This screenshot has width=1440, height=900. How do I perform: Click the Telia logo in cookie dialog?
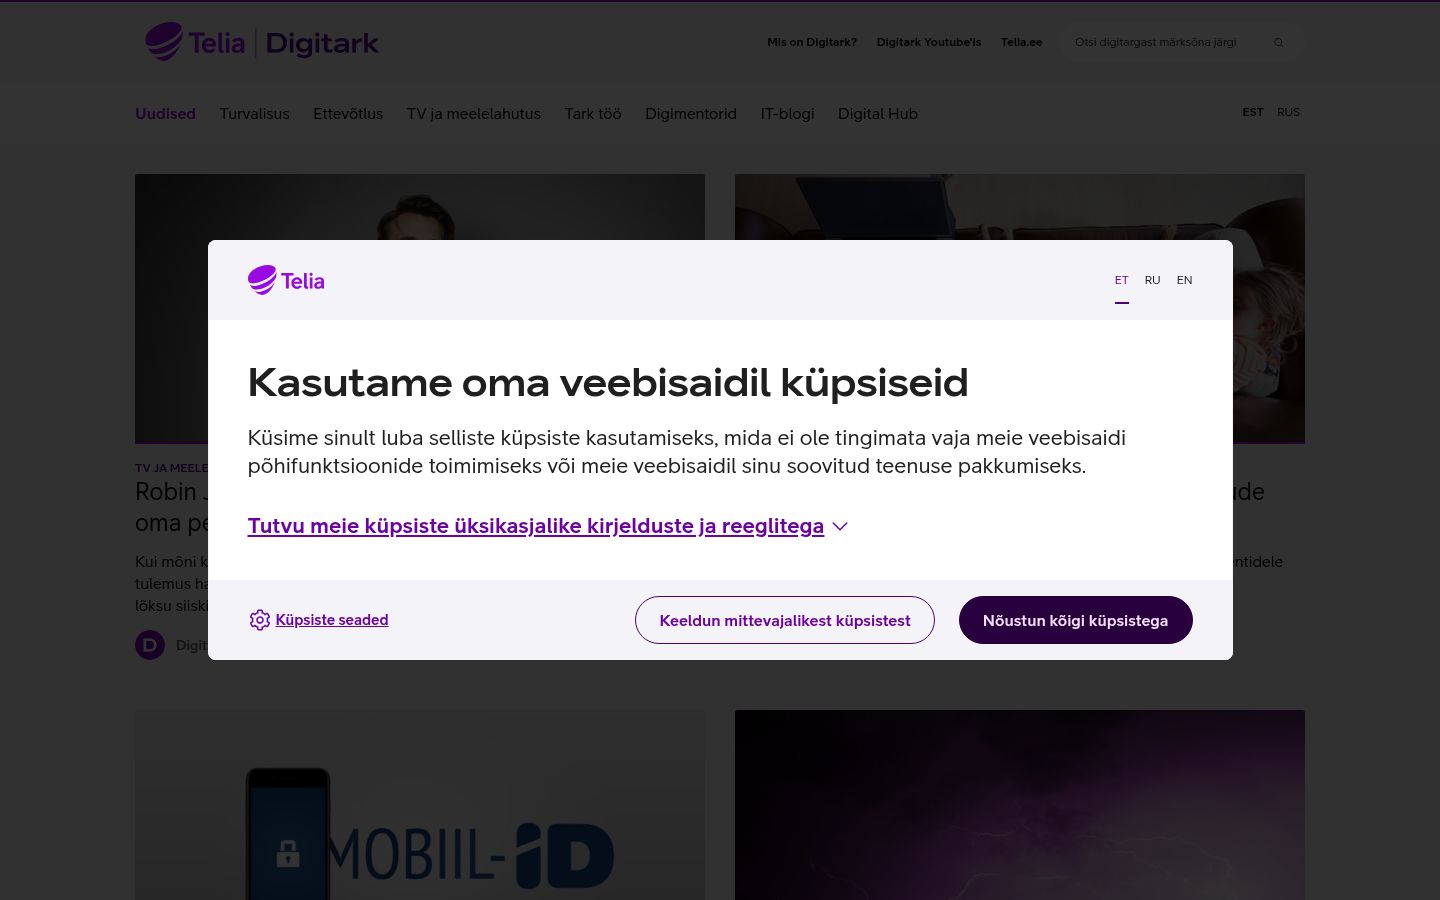[x=286, y=280]
